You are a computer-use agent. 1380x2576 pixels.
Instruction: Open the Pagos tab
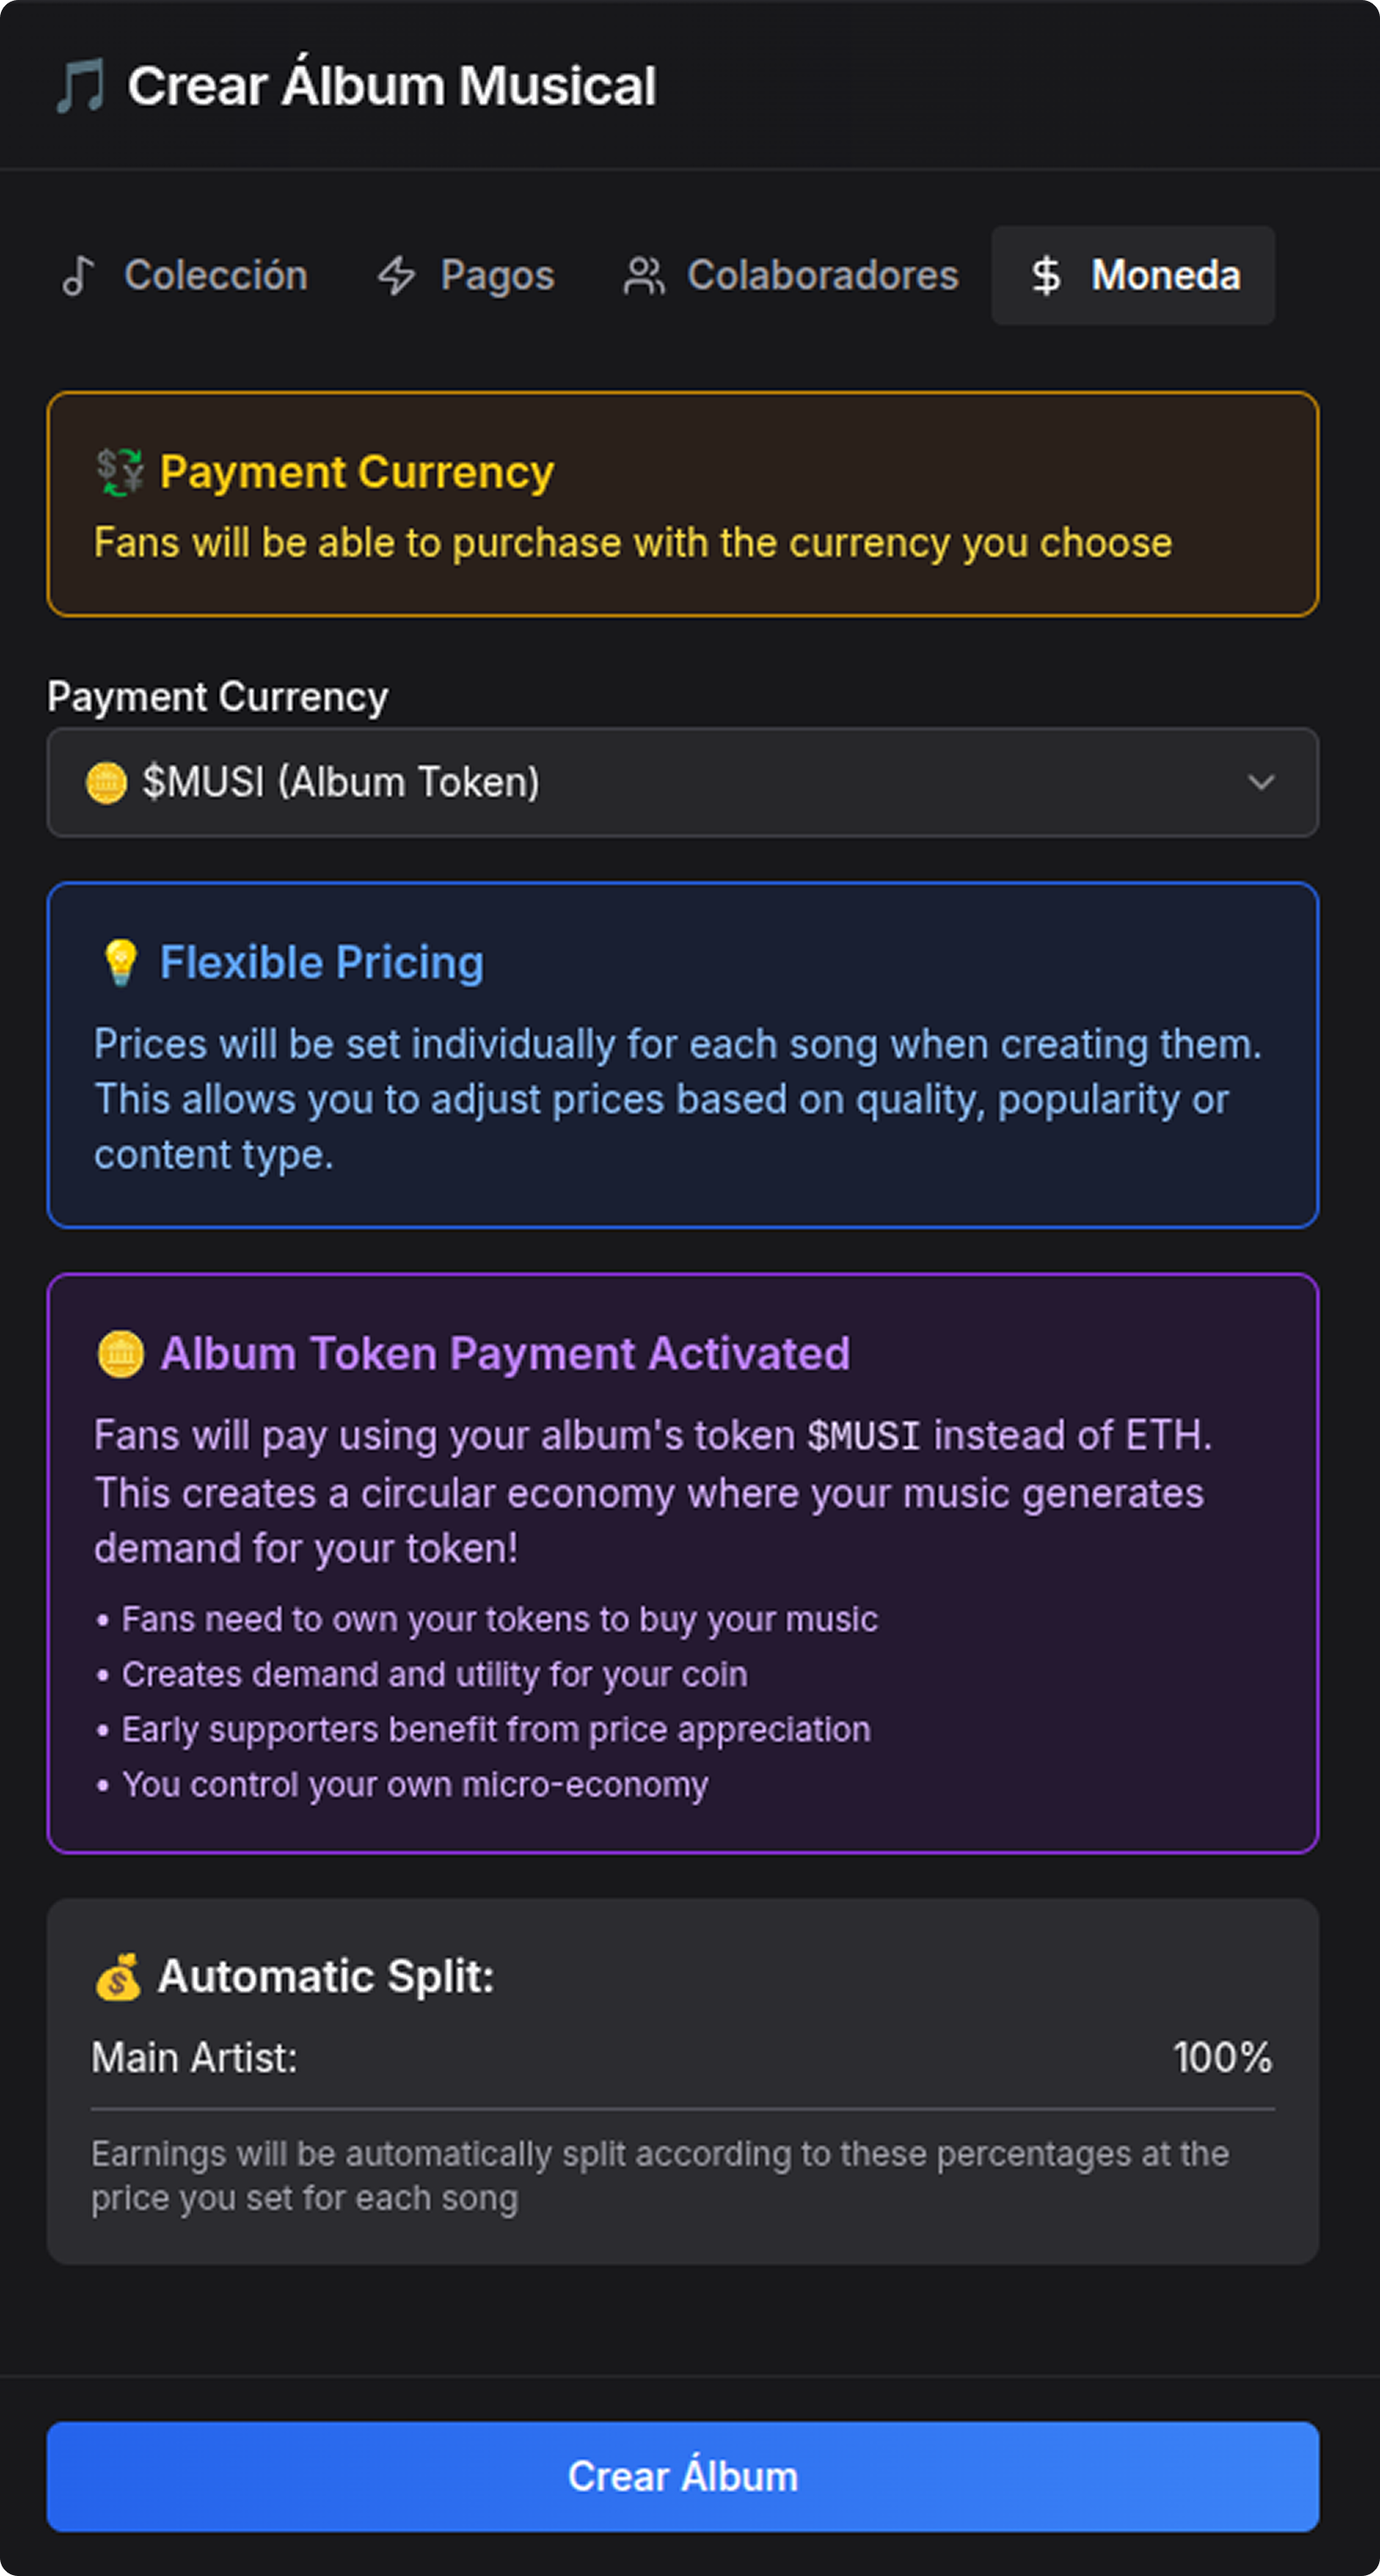(497, 276)
